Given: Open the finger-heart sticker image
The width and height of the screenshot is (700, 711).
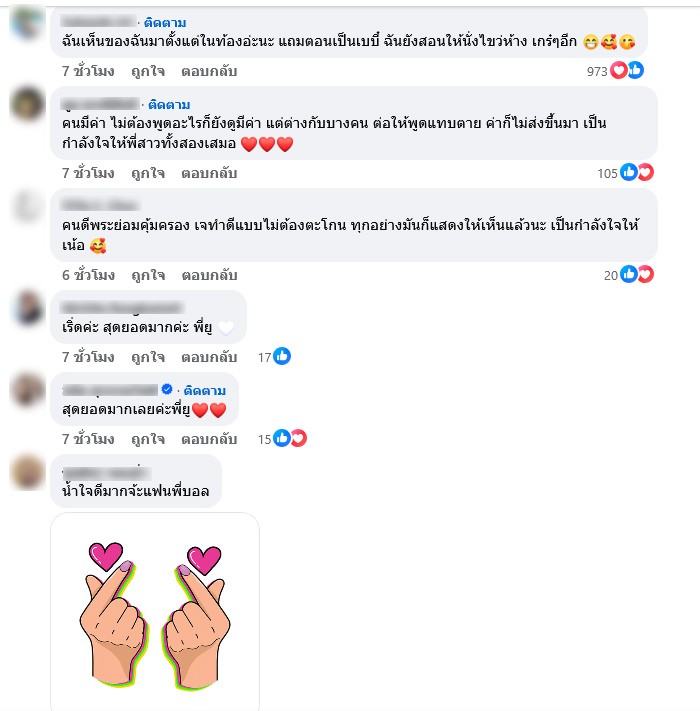Looking at the screenshot, I should tap(155, 612).
